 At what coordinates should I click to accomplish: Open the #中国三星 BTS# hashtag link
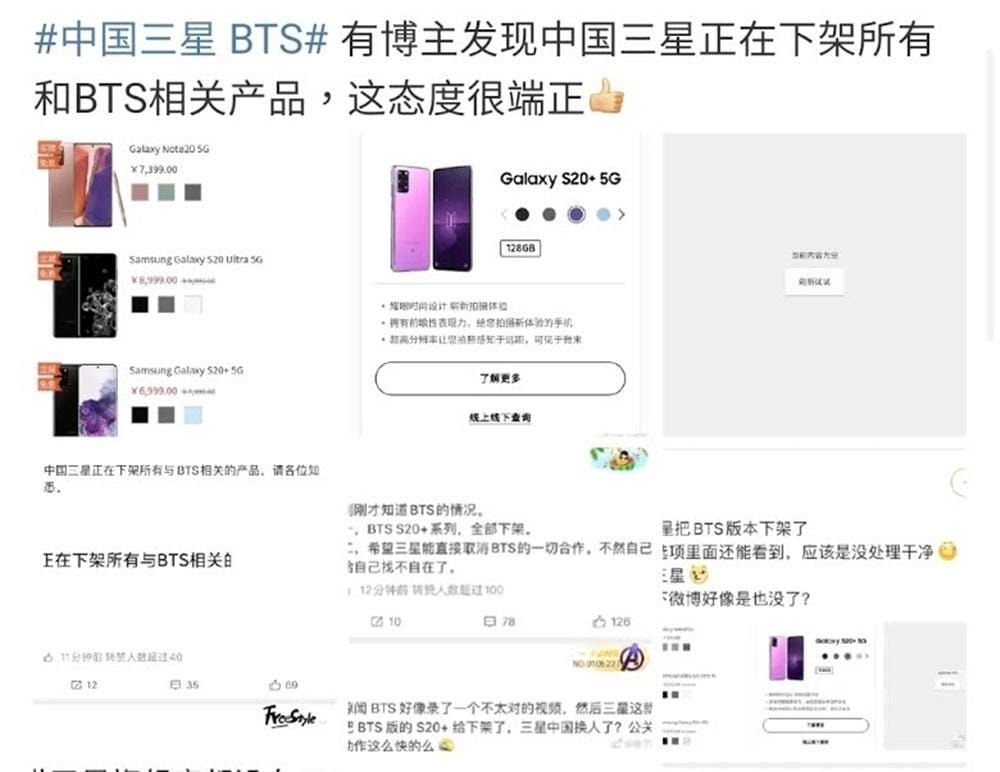point(181,39)
